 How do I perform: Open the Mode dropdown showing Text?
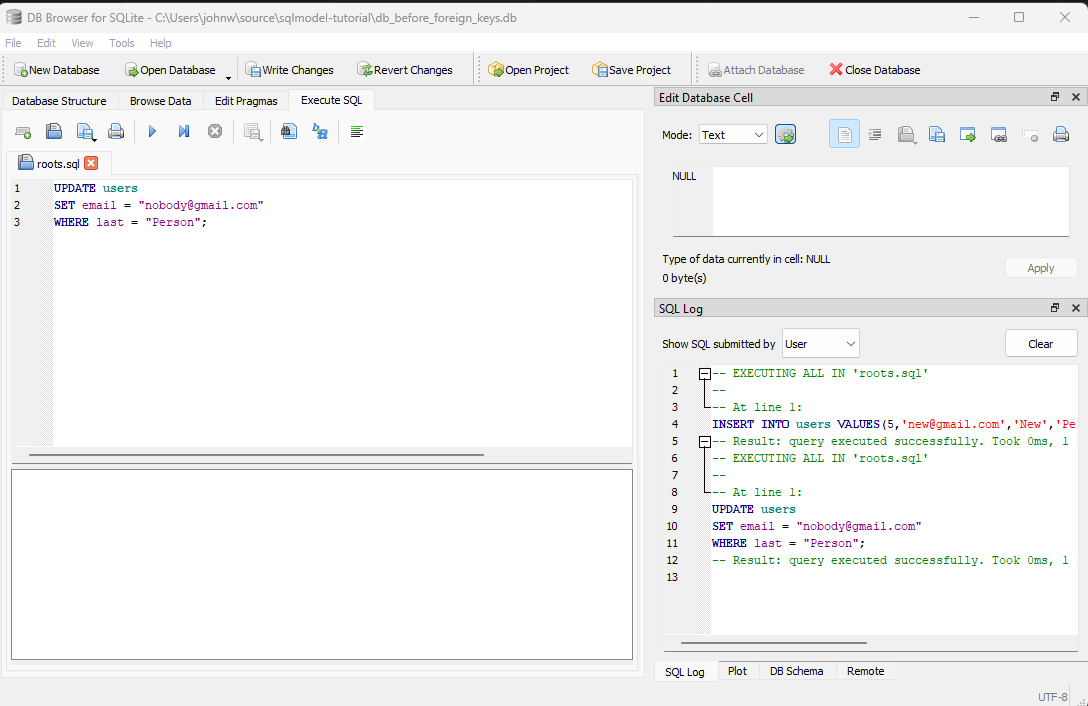pos(733,135)
